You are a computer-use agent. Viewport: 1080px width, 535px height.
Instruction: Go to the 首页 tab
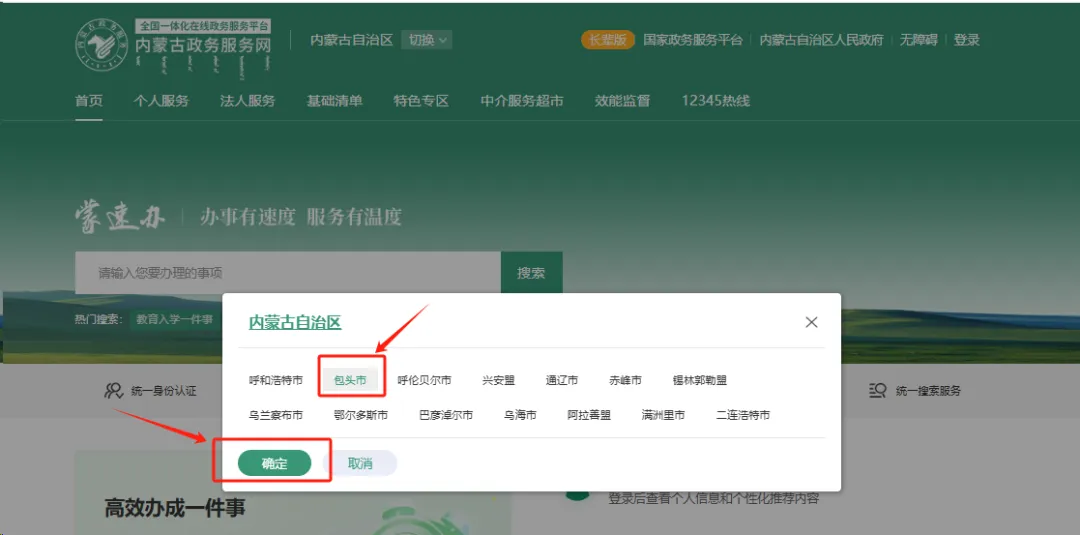pos(89,101)
